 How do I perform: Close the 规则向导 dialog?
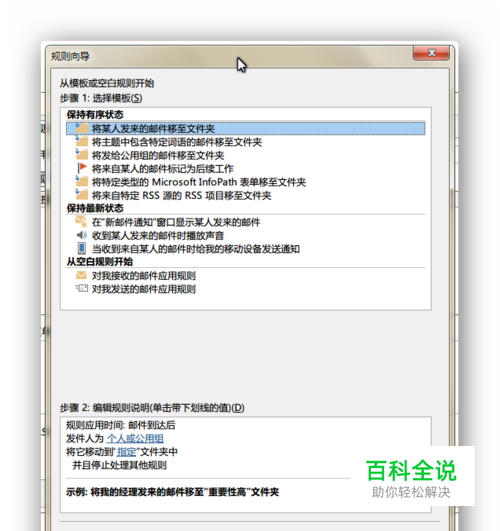432,53
